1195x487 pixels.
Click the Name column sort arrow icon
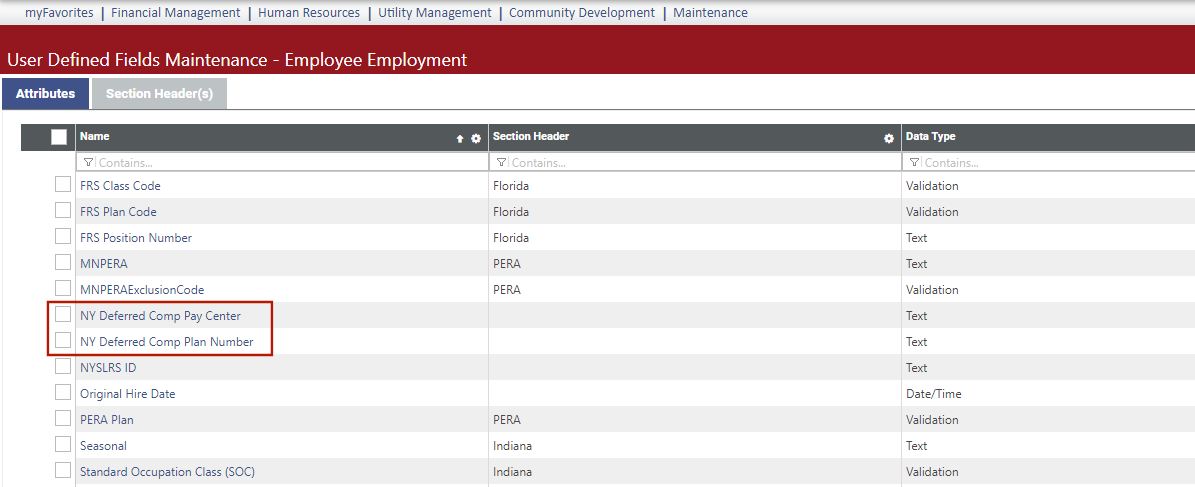[x=460, y=139]
